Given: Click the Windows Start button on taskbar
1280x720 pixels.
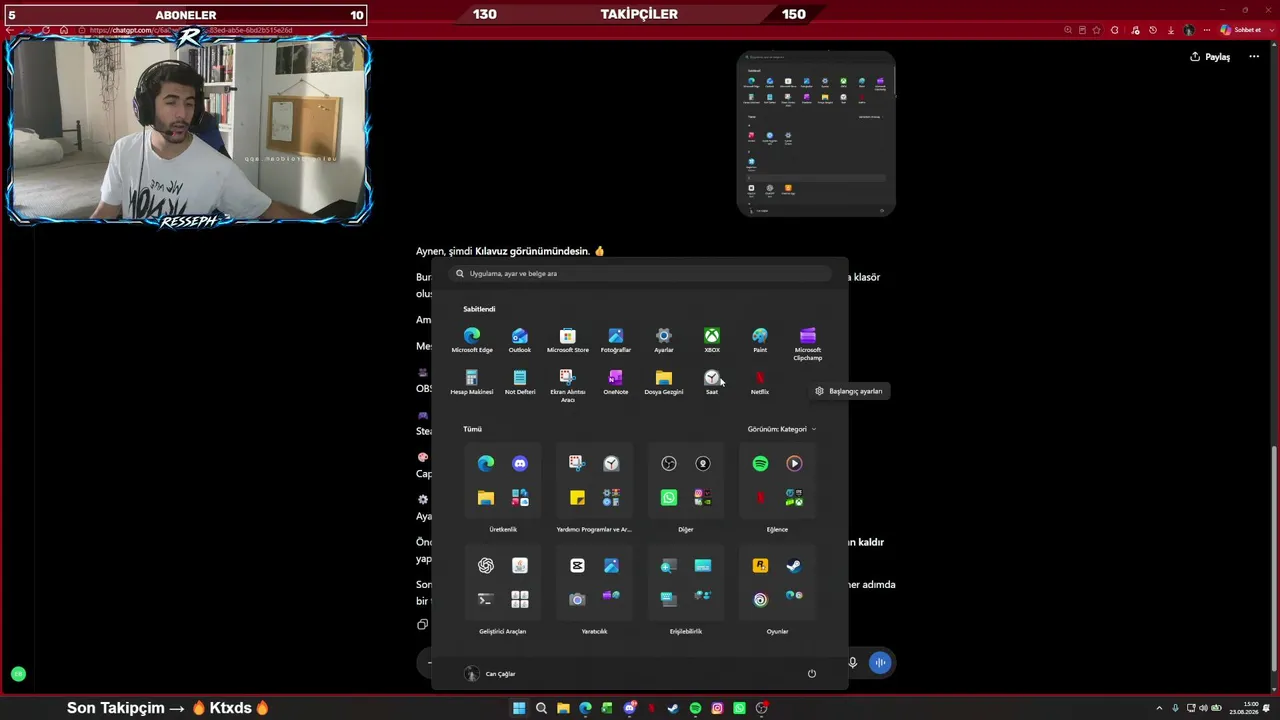Looking at the screenshot, I should pos(519,708).
